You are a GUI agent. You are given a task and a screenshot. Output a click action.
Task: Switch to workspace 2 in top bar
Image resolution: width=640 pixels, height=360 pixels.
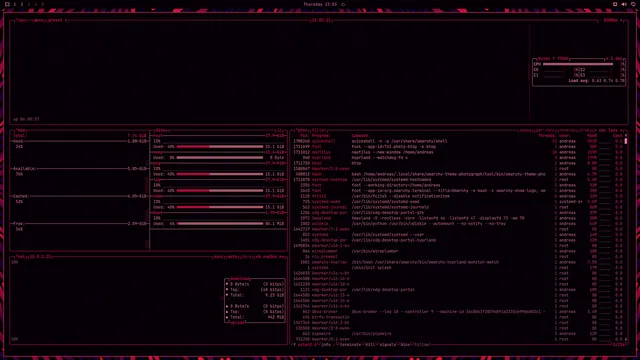coord(22,4)
